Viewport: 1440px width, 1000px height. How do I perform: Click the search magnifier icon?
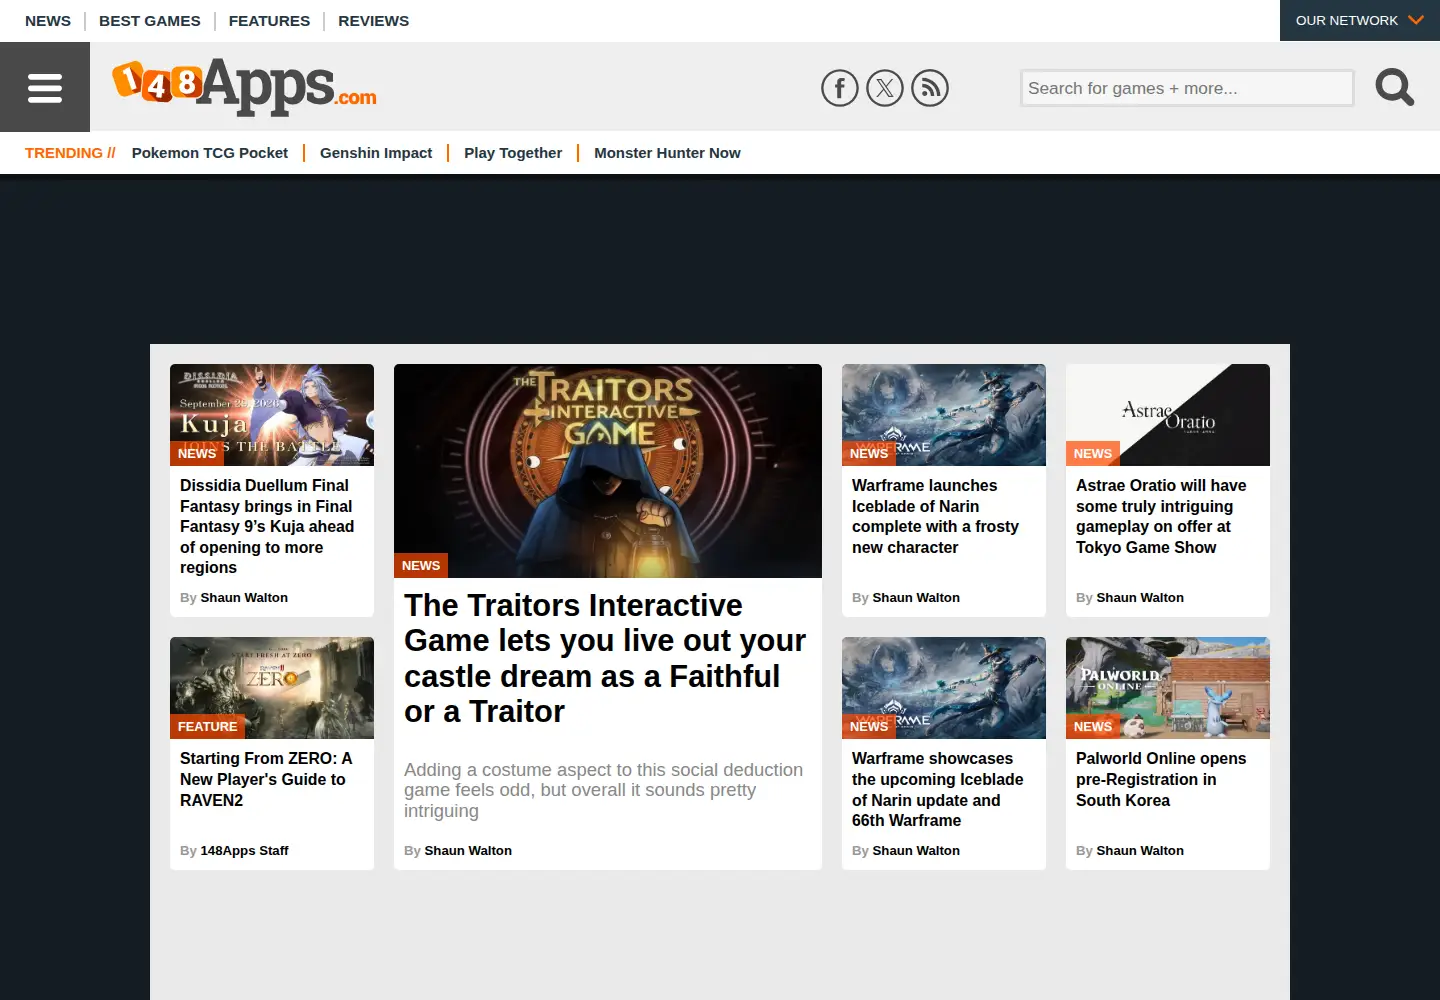[x=1395, y=88]
